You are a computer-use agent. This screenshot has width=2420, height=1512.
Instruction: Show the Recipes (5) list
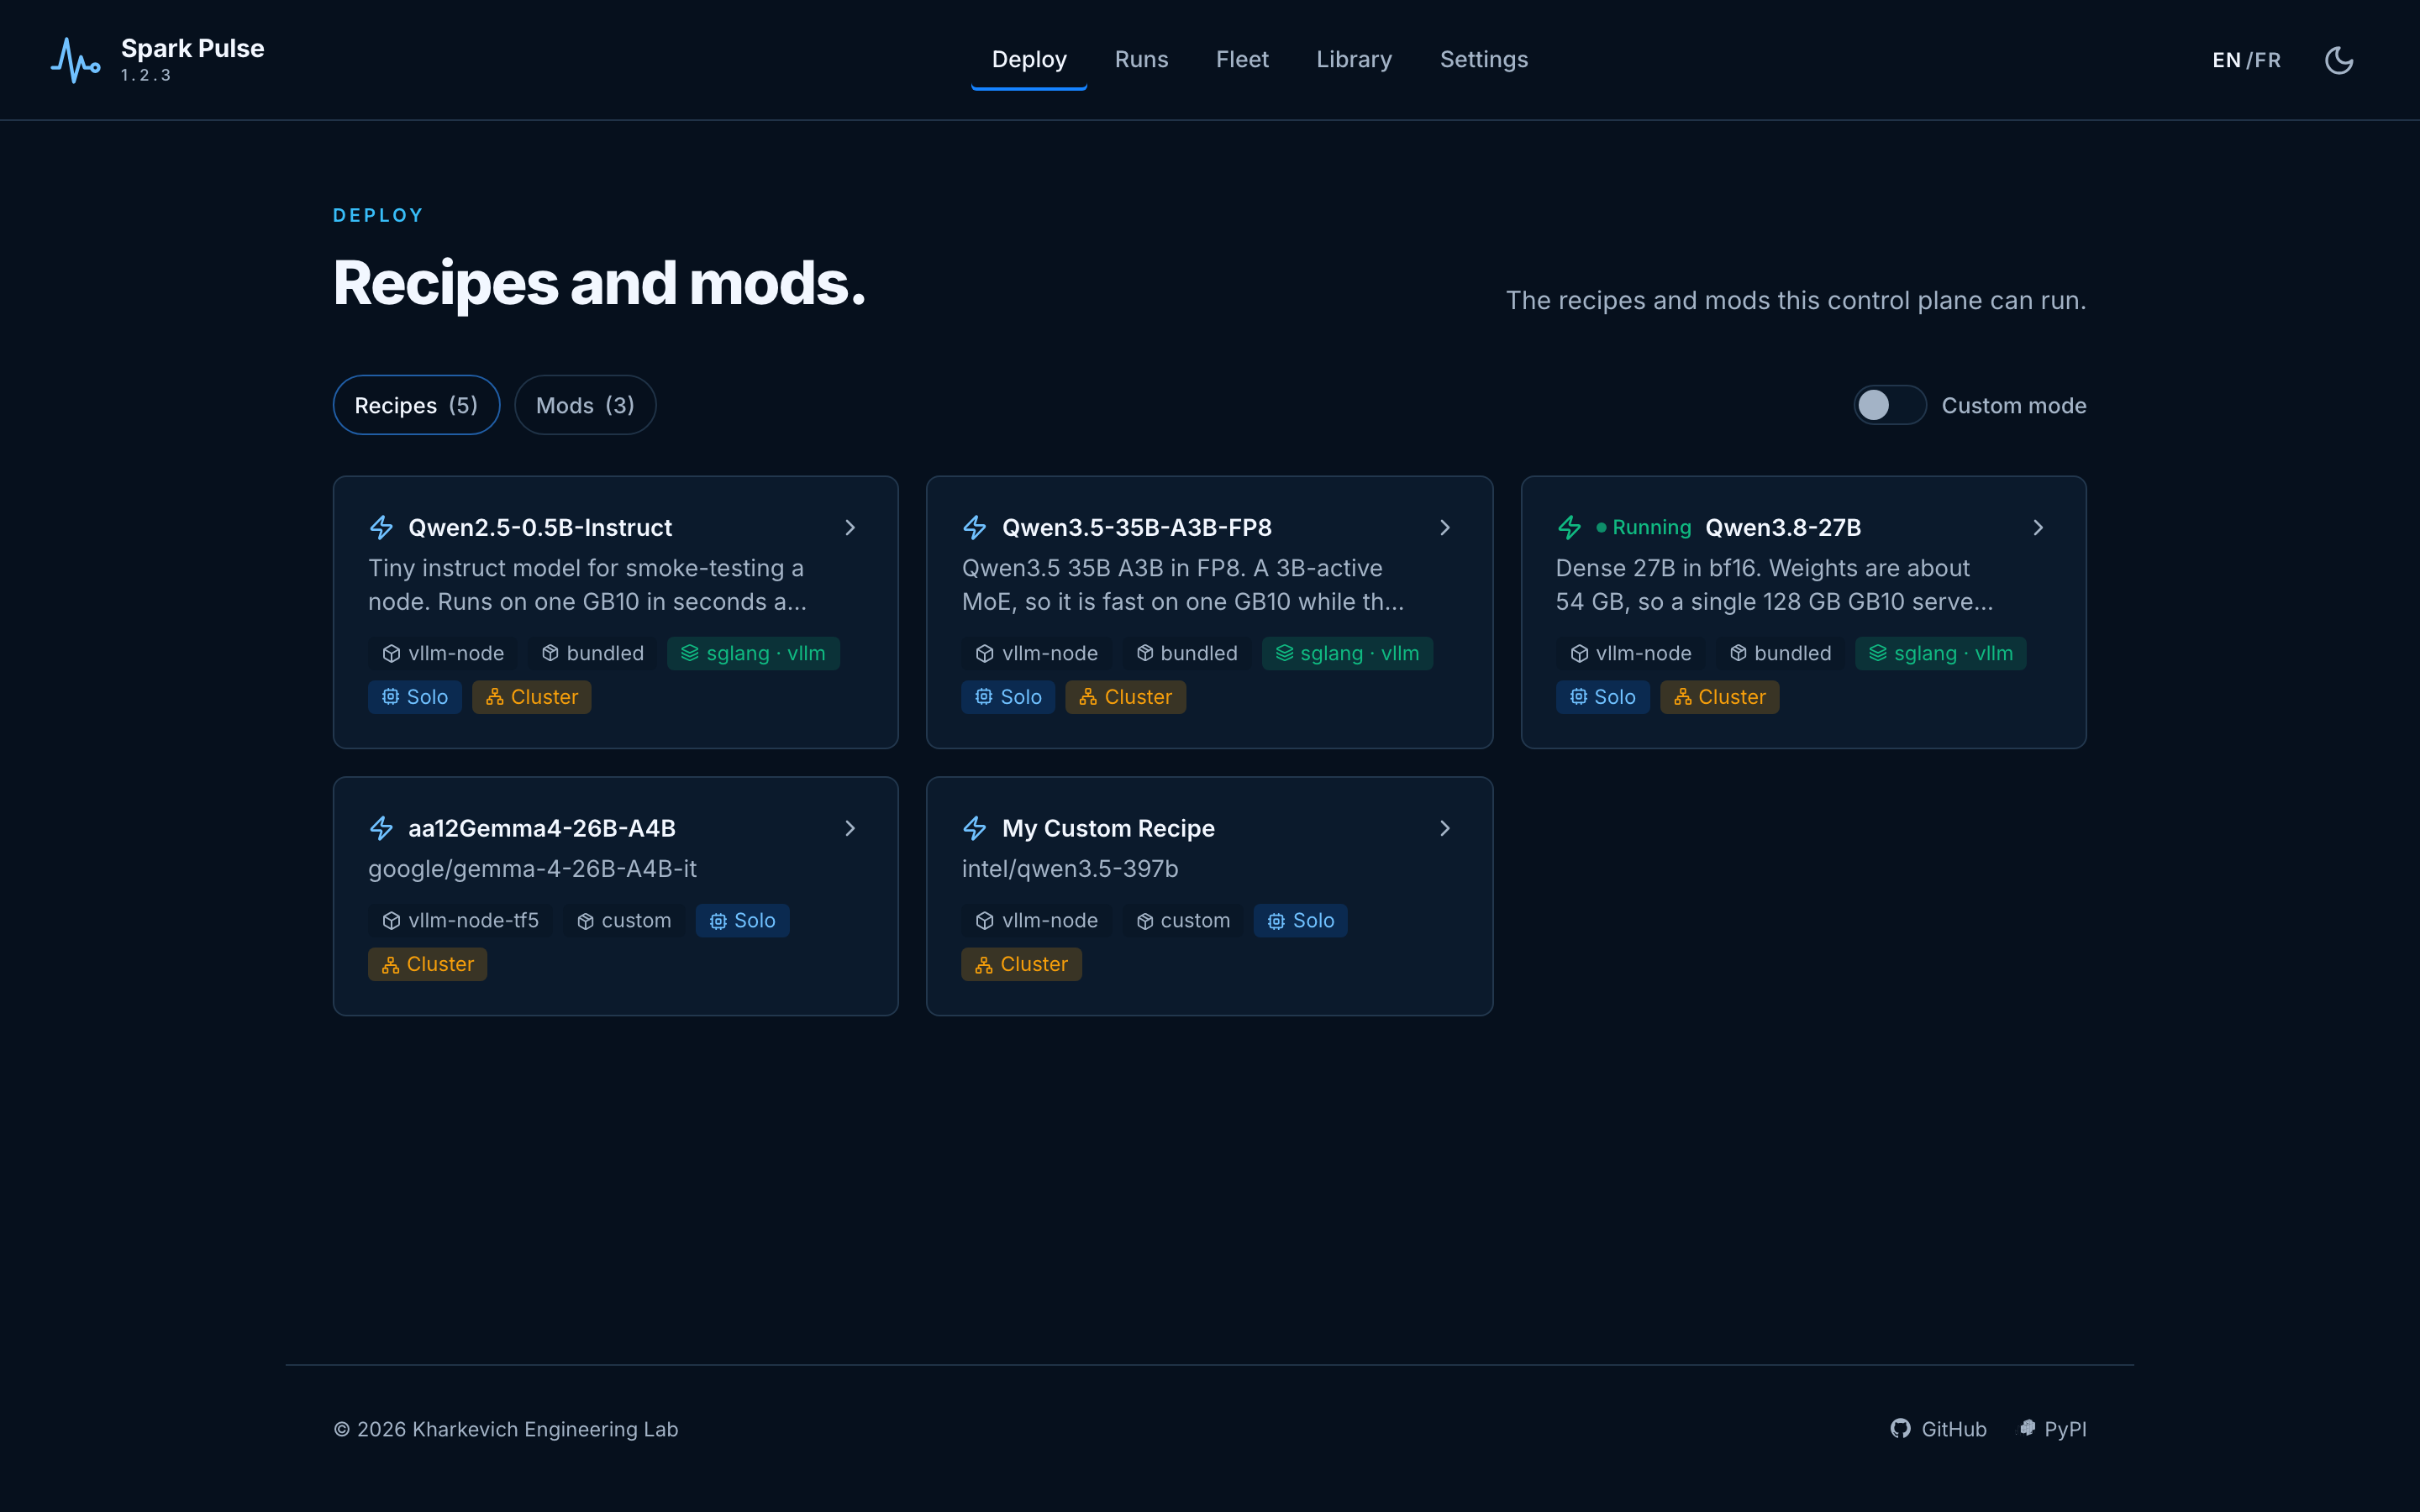(416, 405)
